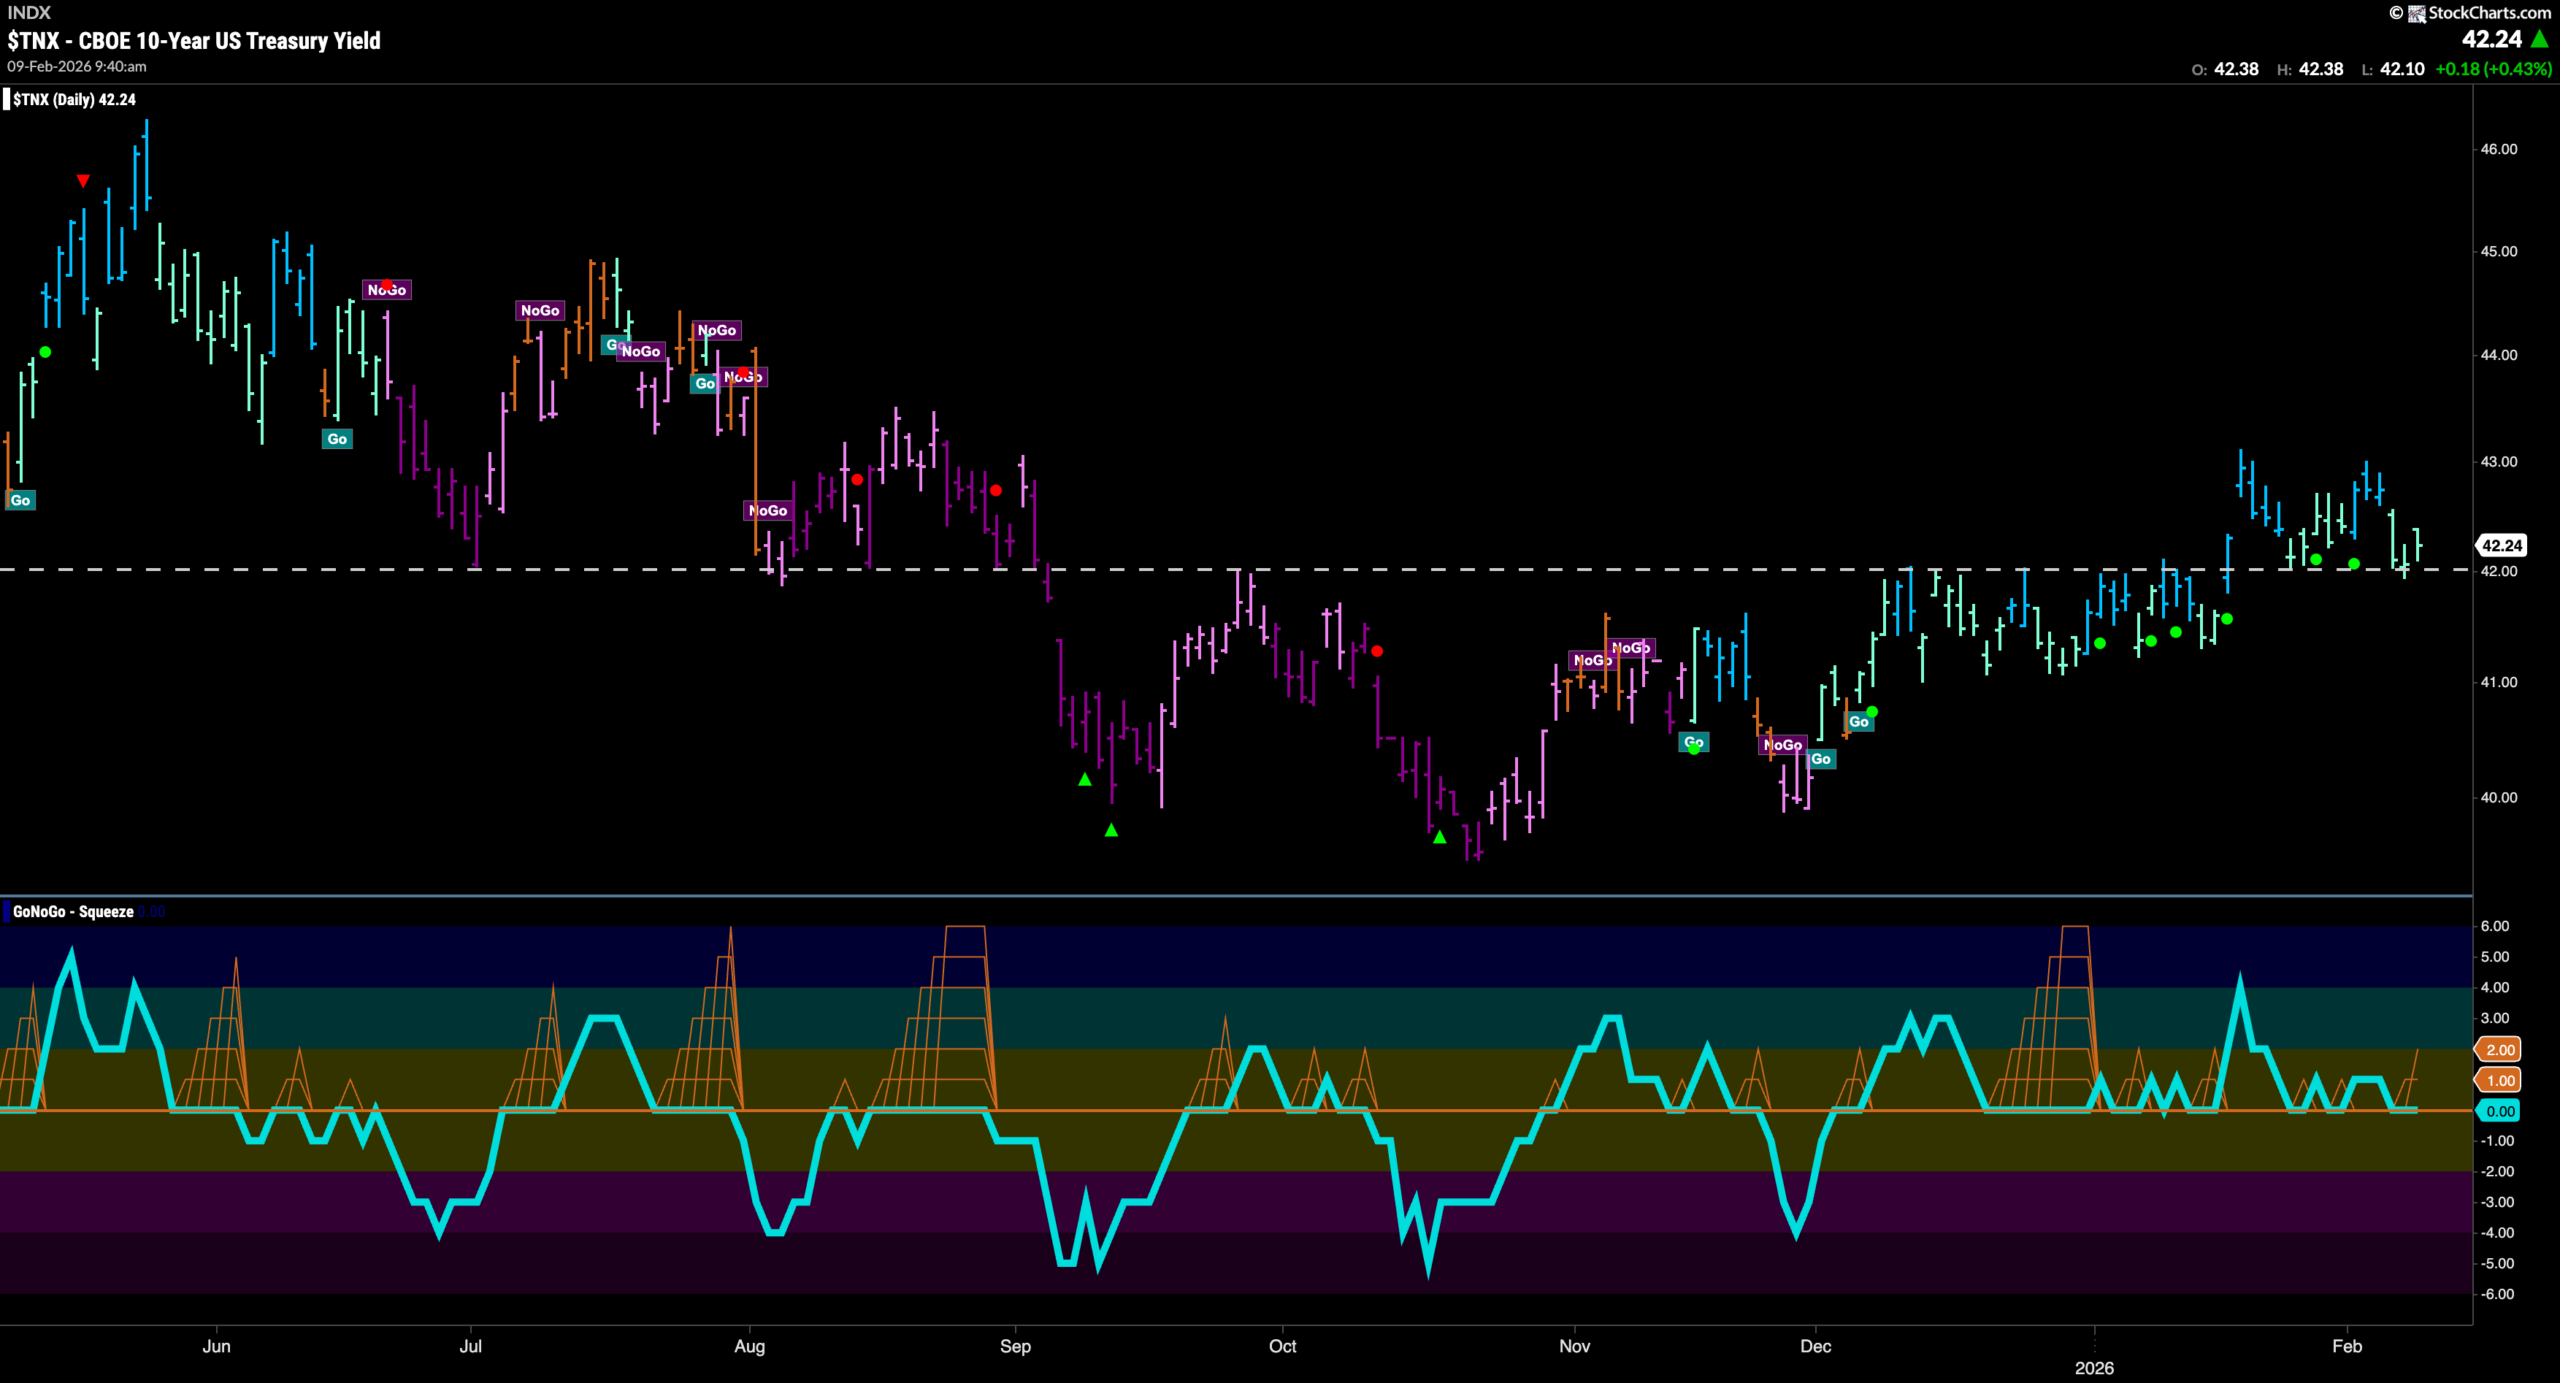Click the 46.00 price axis label
Image resolution: width=2560 pixels, height=1383 pixels.
tap(2499, 149)
